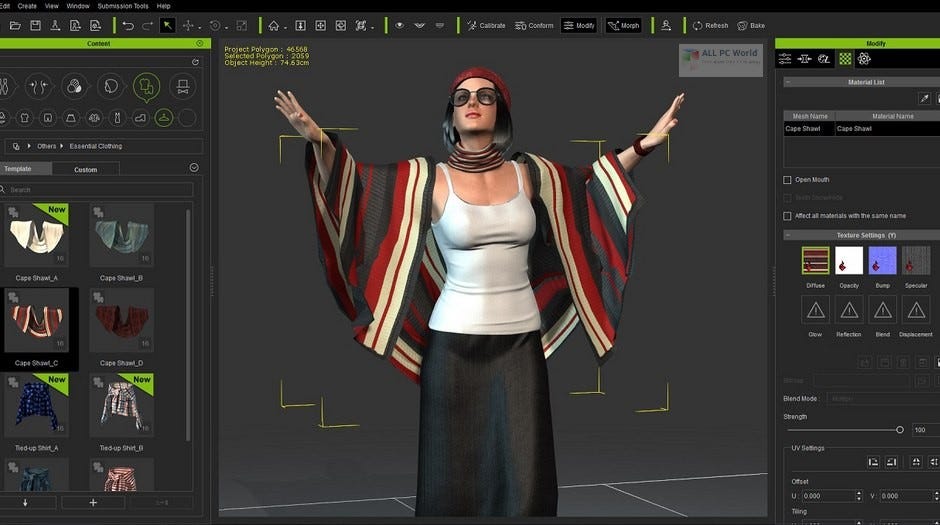This screenshot has width=940, height=525.
Task: Select the Skin category circle icon
Action: click(74, 87)
